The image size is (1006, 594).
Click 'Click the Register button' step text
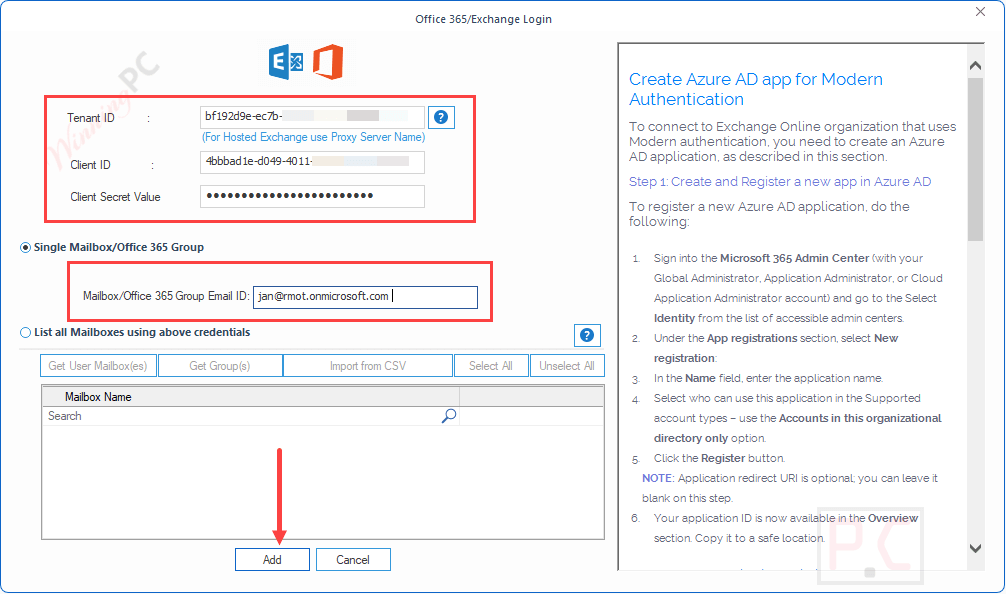click(x=719, y=458)
